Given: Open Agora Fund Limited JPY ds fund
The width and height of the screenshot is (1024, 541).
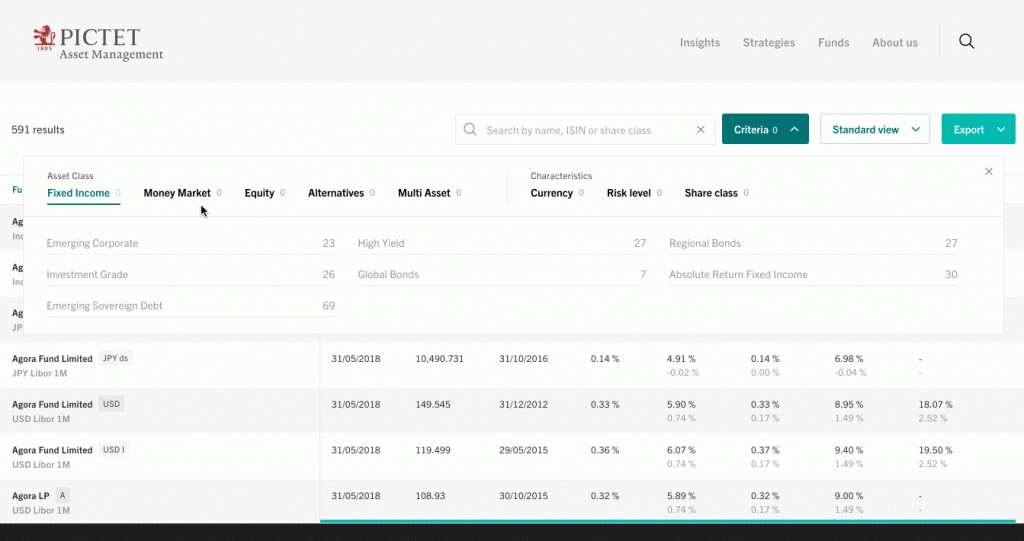Looking at the screenshot, I should (52, 359).
